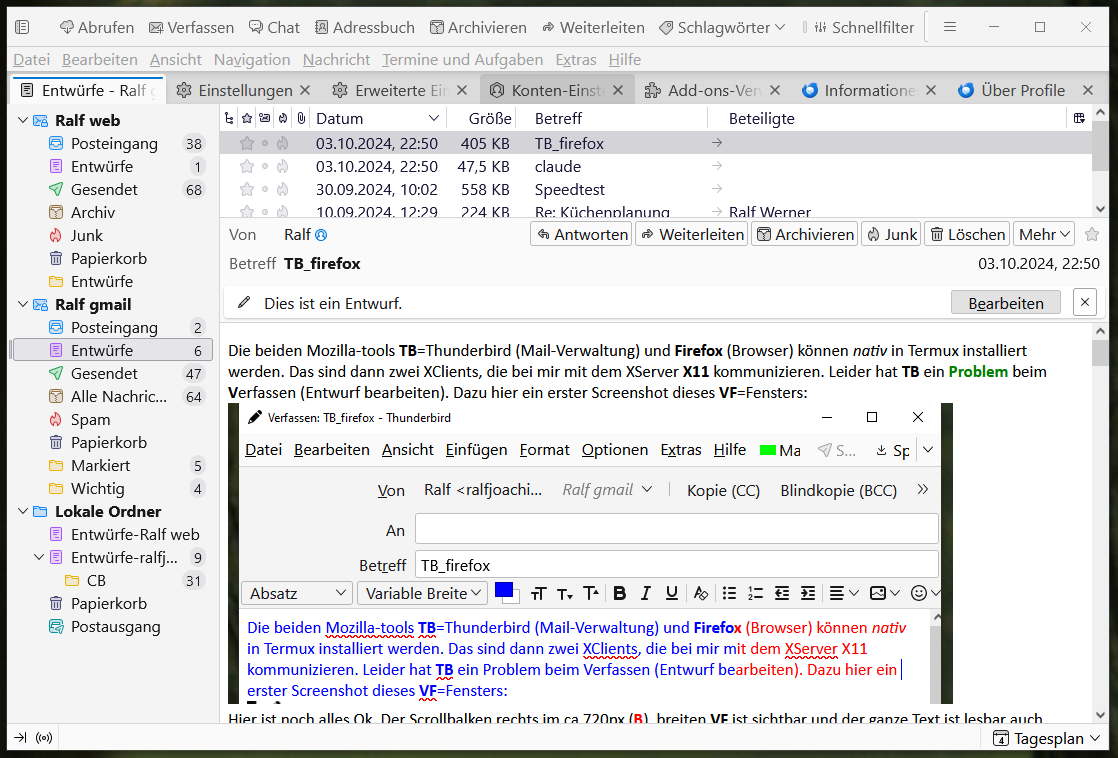Toggle the spaces toolbar button at bottom left
The height and width of the screenshot is (758, 1118).
[20, 739]
